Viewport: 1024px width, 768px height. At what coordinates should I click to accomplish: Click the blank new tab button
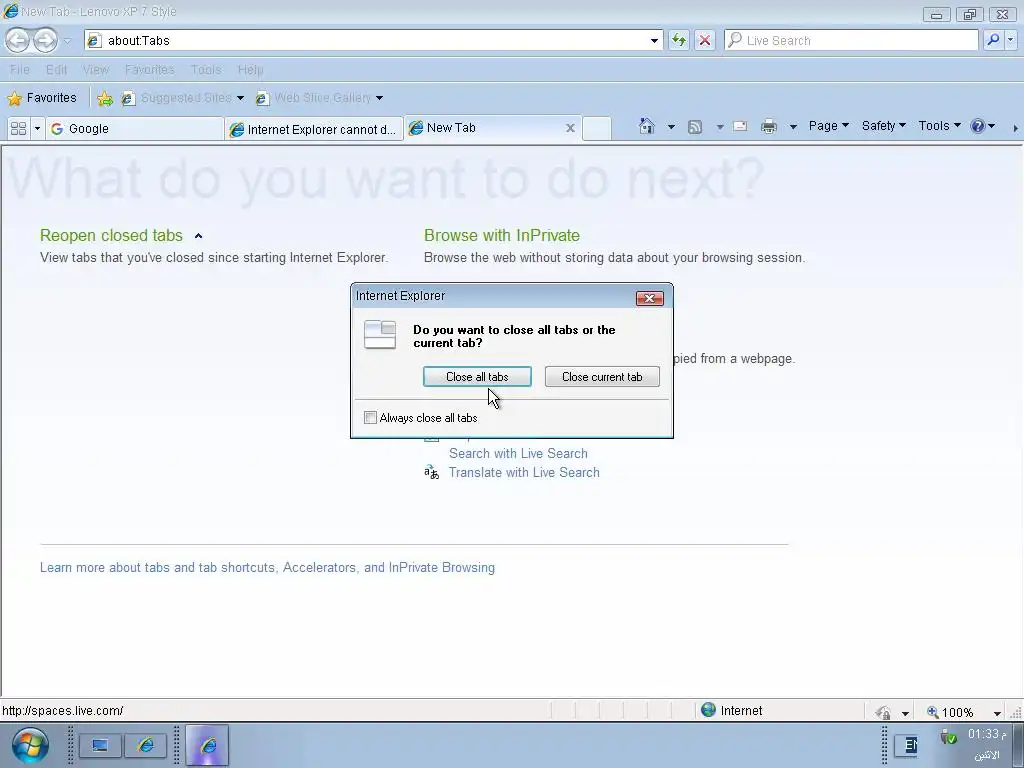point(596,129)
